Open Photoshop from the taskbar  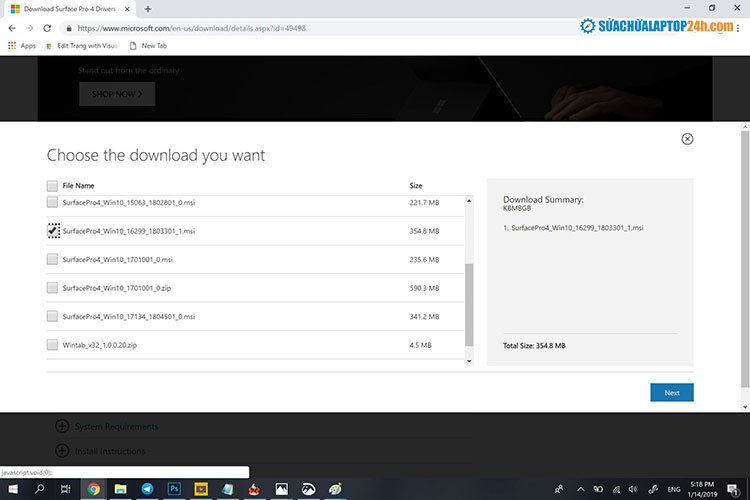pyautogui.click(x=174, y=489)
